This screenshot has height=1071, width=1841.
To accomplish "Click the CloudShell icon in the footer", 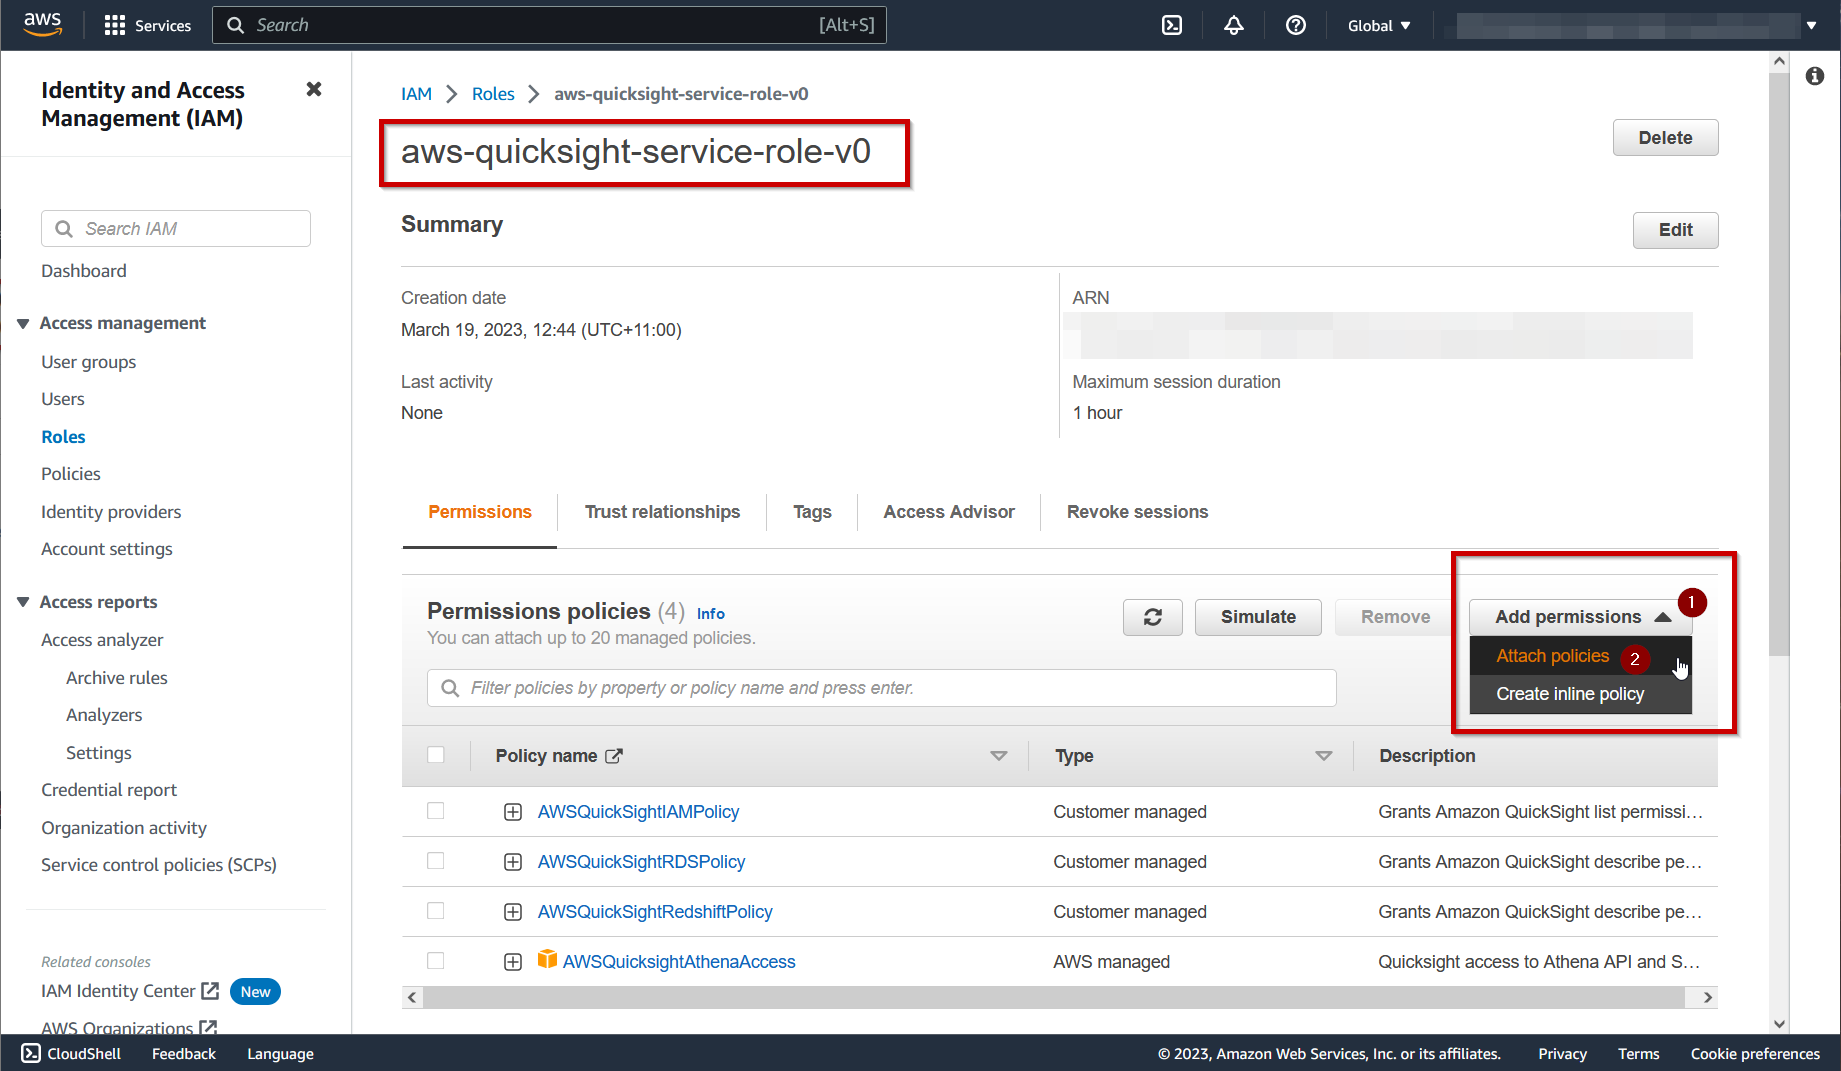I will point(31,1053).
